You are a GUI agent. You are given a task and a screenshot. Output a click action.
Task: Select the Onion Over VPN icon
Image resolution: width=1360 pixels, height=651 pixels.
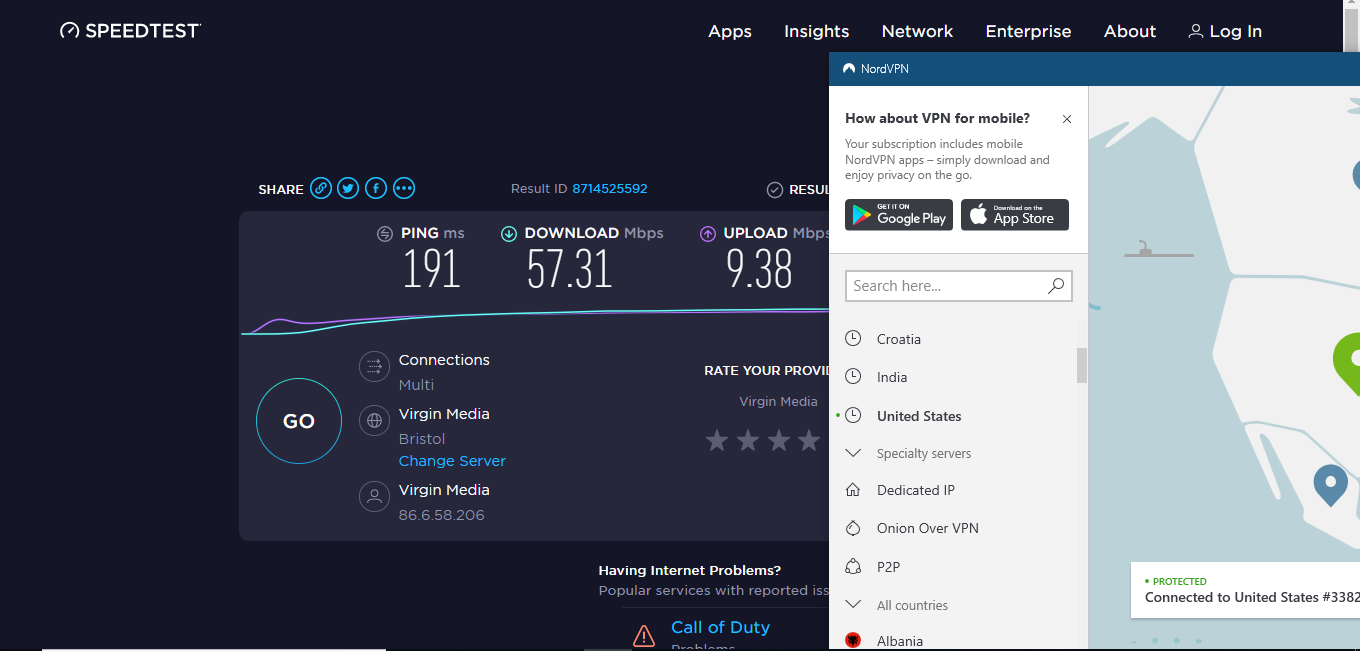(853, 528)
